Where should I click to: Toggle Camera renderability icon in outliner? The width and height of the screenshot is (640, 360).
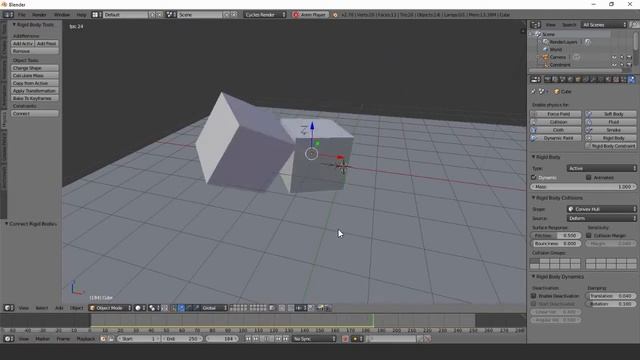629,57
